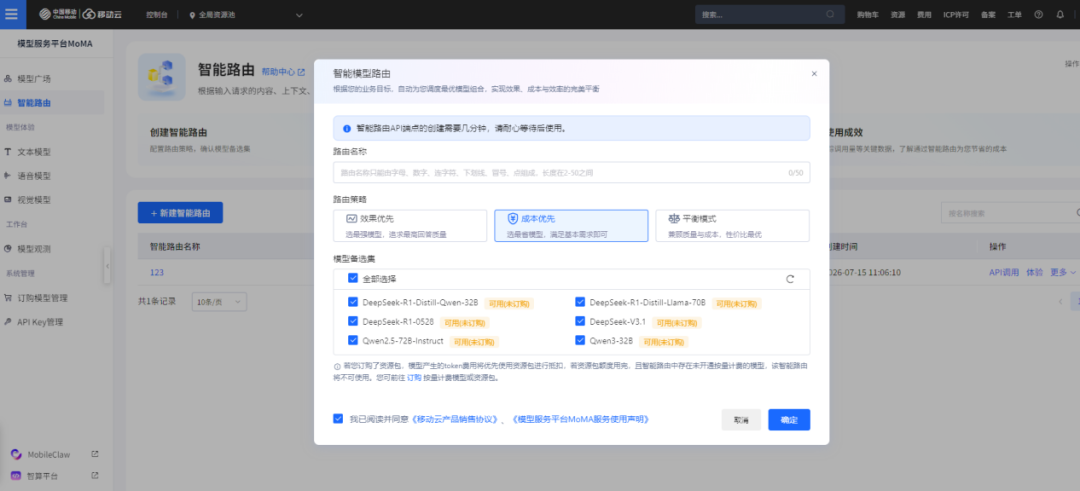Select 平衡模式 routing strategy
1080x491 pixels.
(732, 226)
